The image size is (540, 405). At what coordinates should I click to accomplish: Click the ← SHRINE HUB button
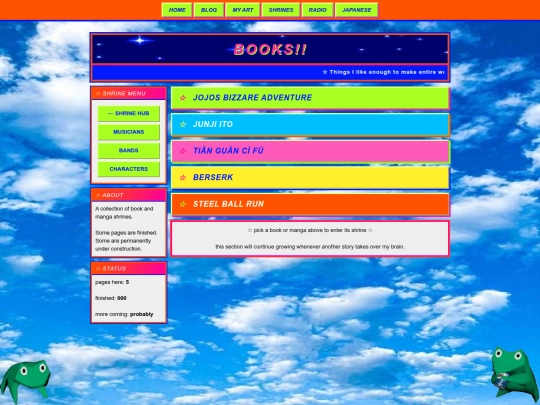(128, 113)
